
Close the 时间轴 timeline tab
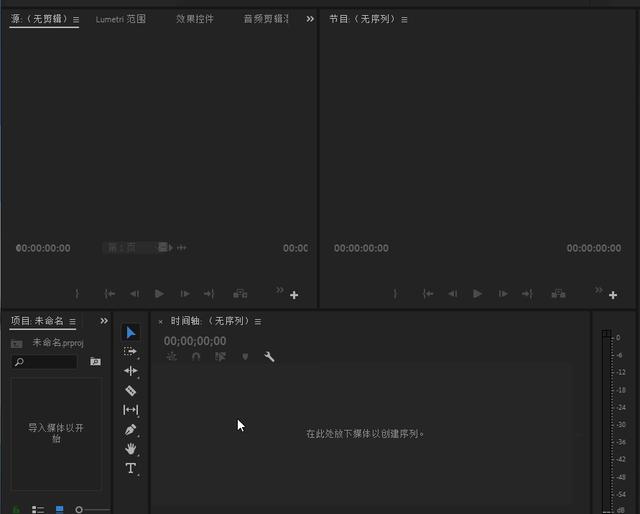160,322
